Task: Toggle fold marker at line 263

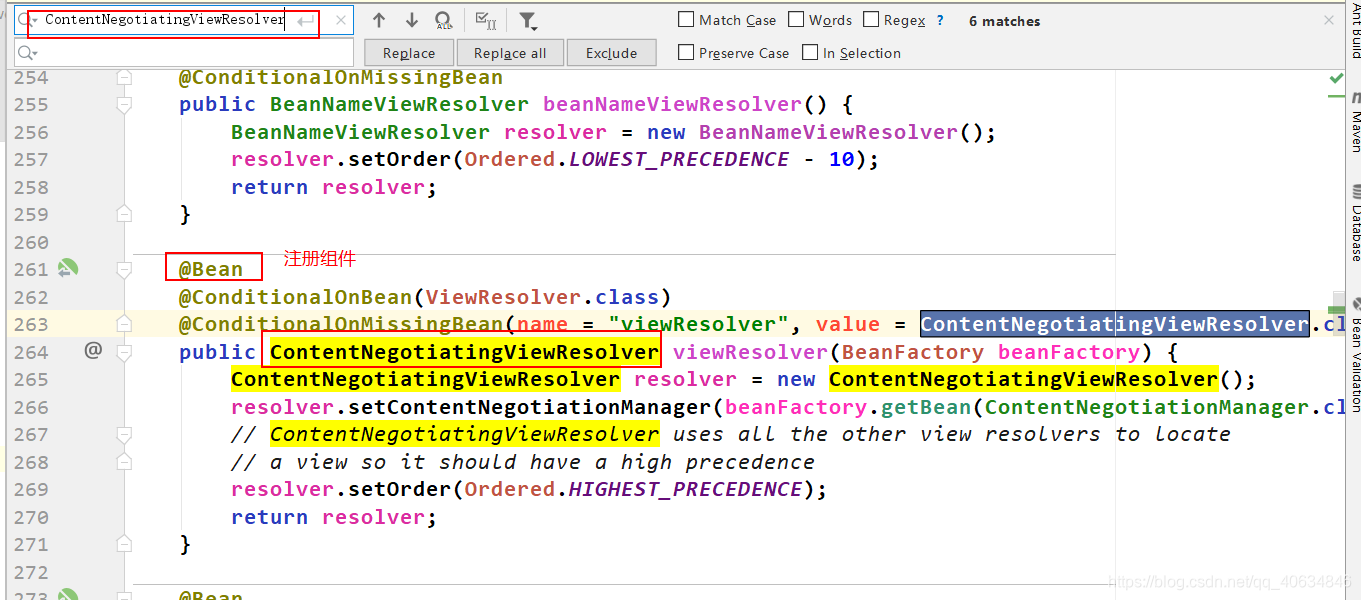Action: 124,324
